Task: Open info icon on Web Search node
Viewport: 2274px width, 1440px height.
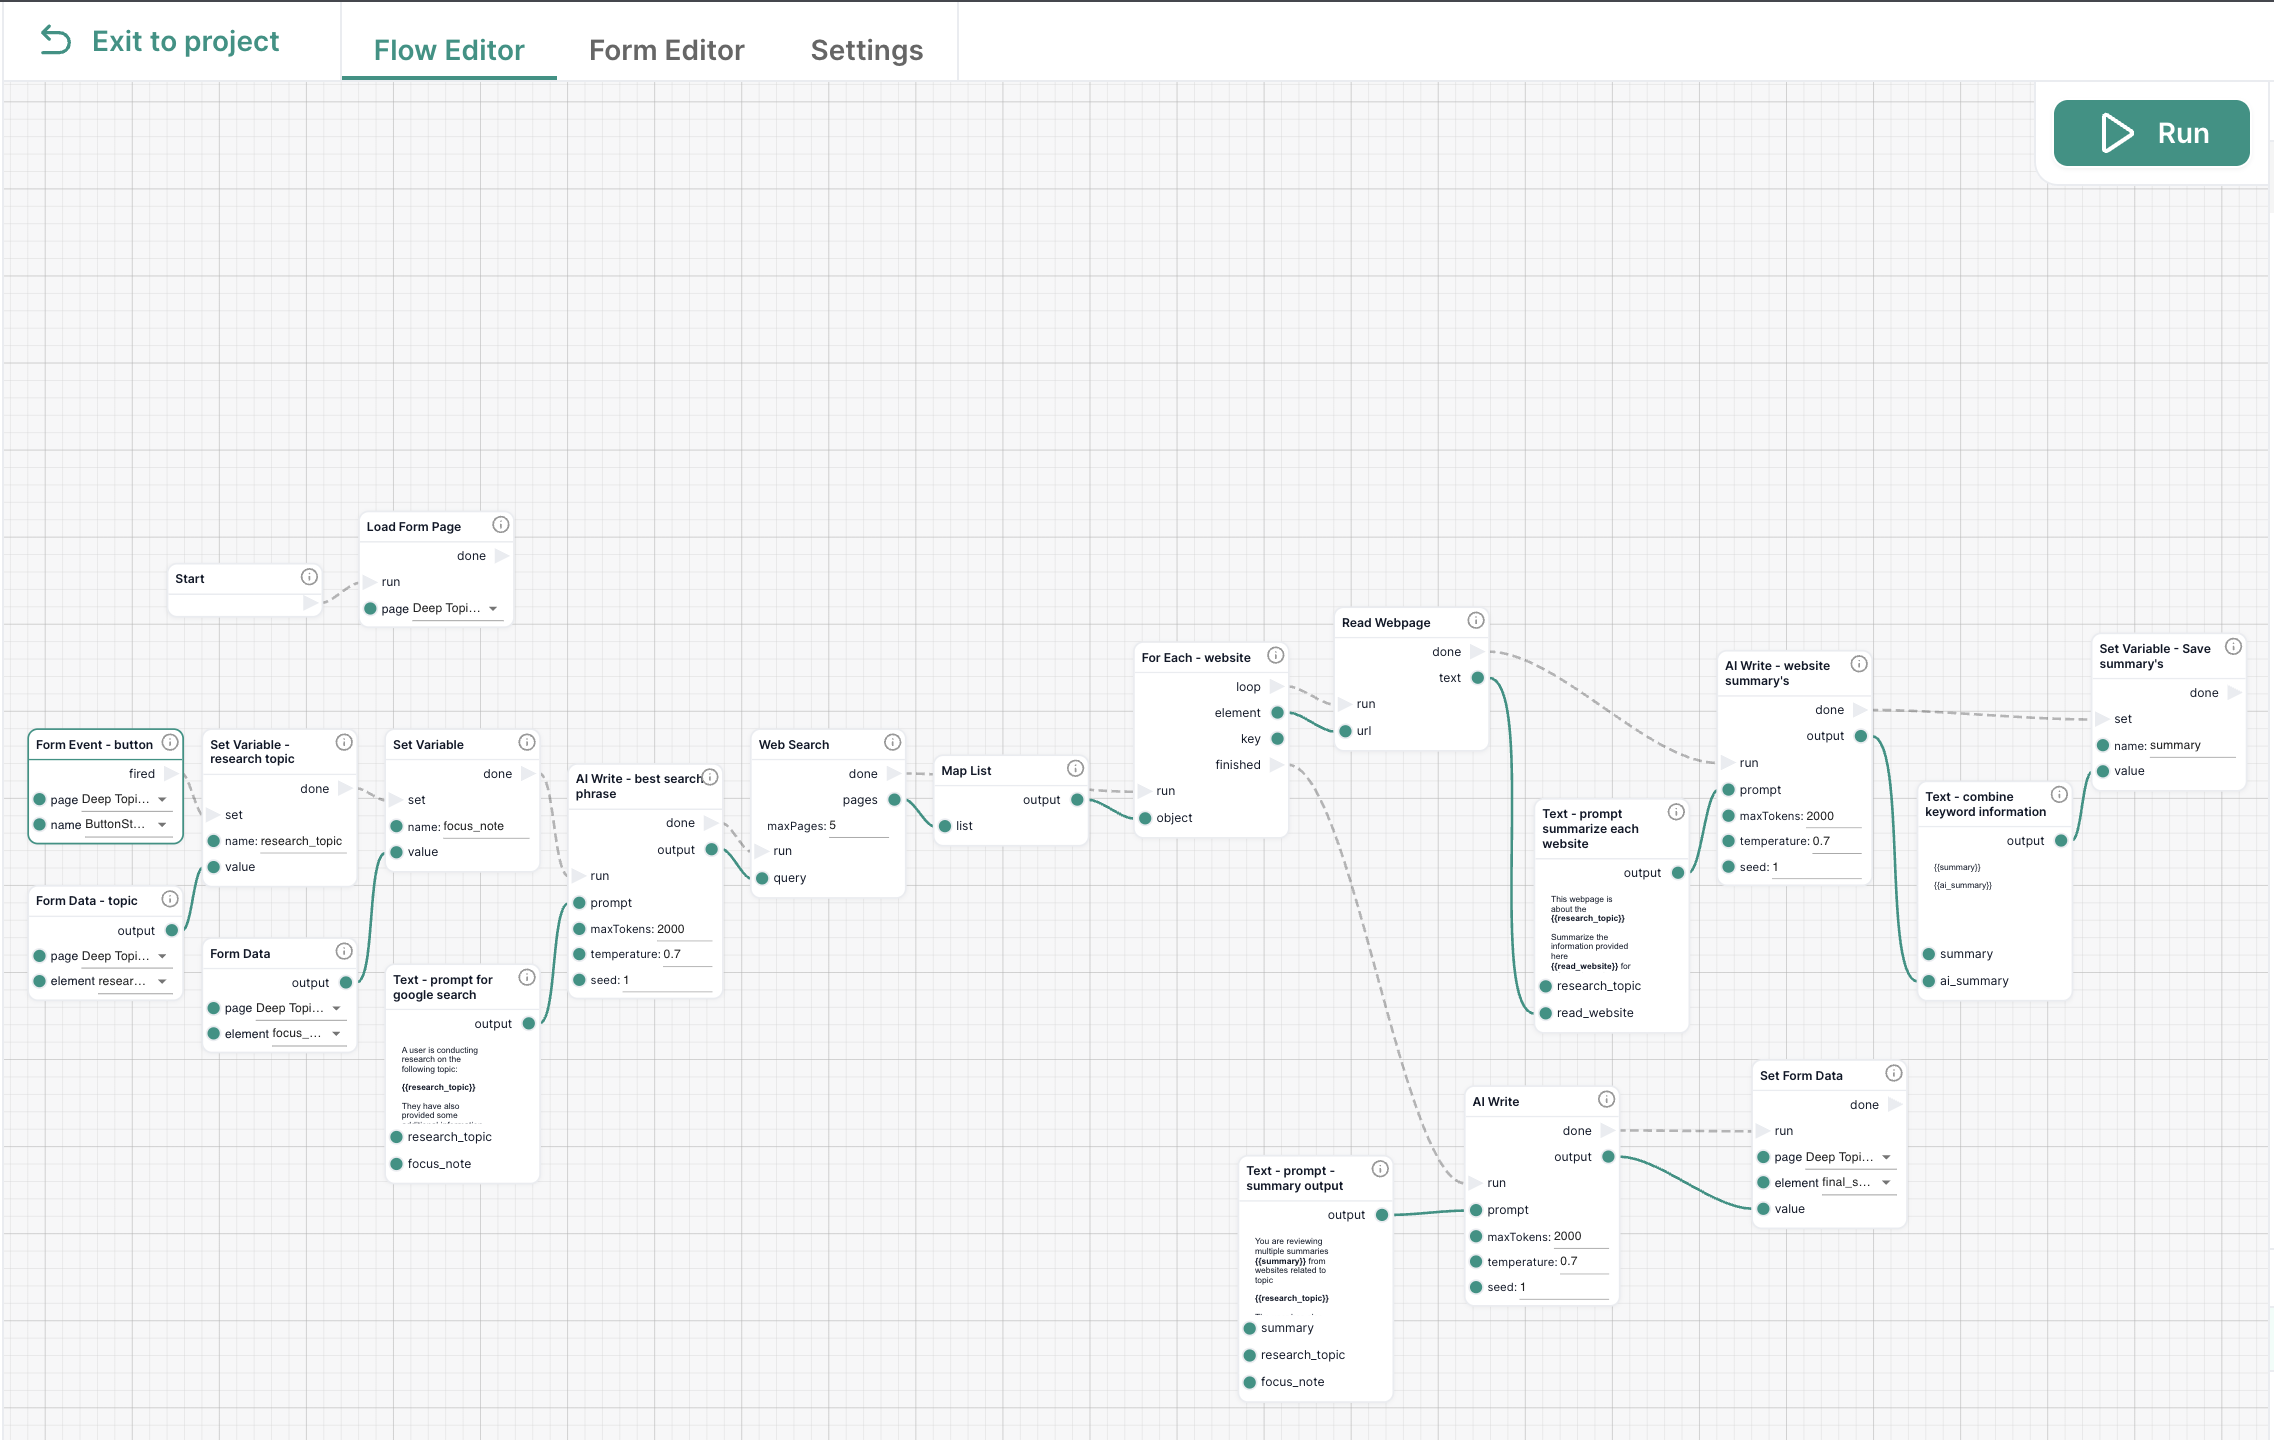Action: (893, 742)
